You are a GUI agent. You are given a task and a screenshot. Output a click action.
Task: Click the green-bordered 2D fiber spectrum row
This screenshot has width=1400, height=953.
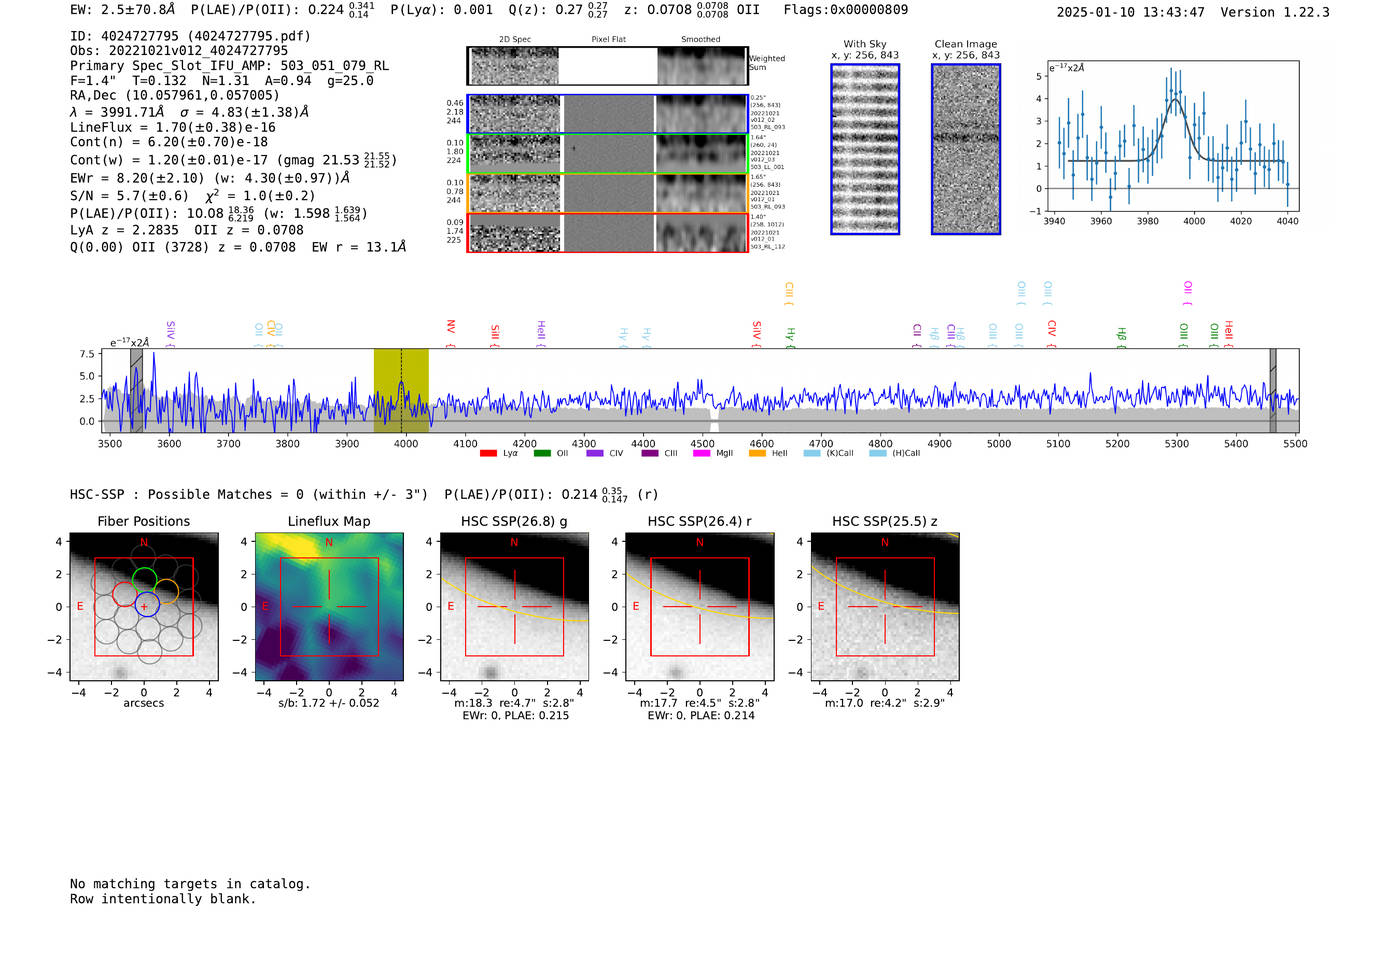coord(607,154)
